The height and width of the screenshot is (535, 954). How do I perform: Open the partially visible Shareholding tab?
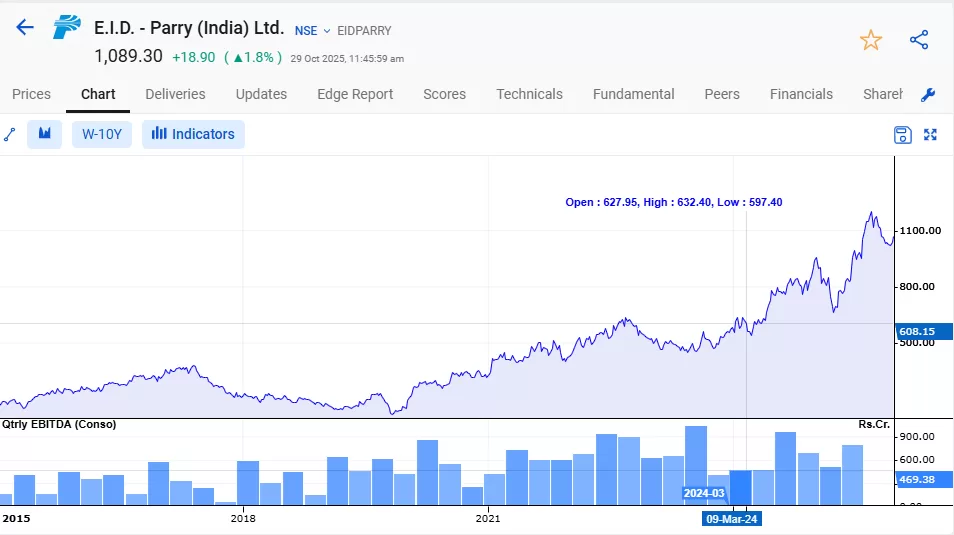(882, 94)
